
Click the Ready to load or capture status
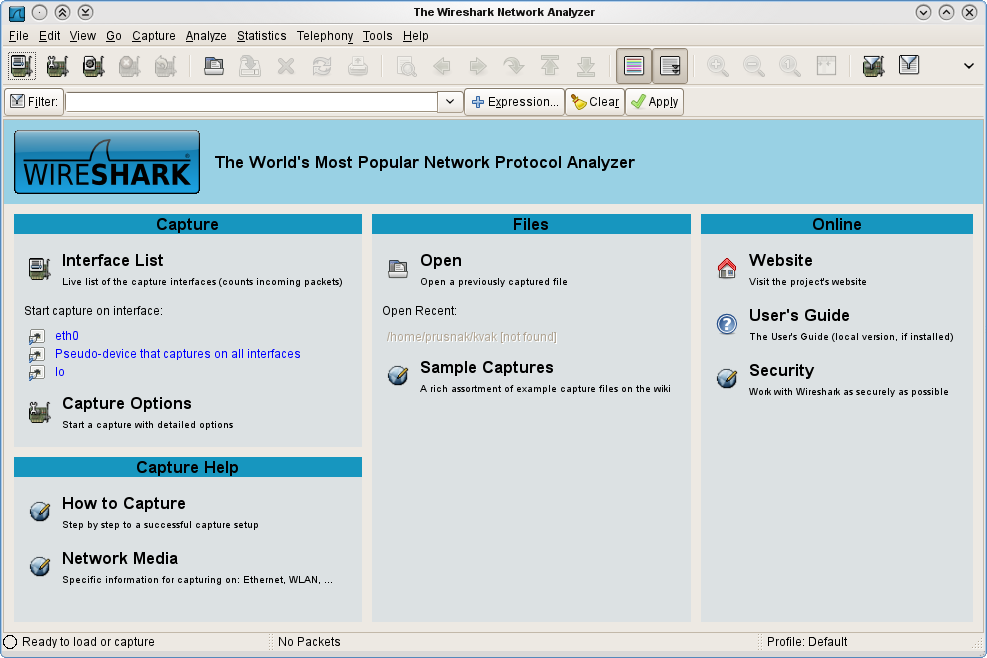pyautogui.click(x=88, y=642)
